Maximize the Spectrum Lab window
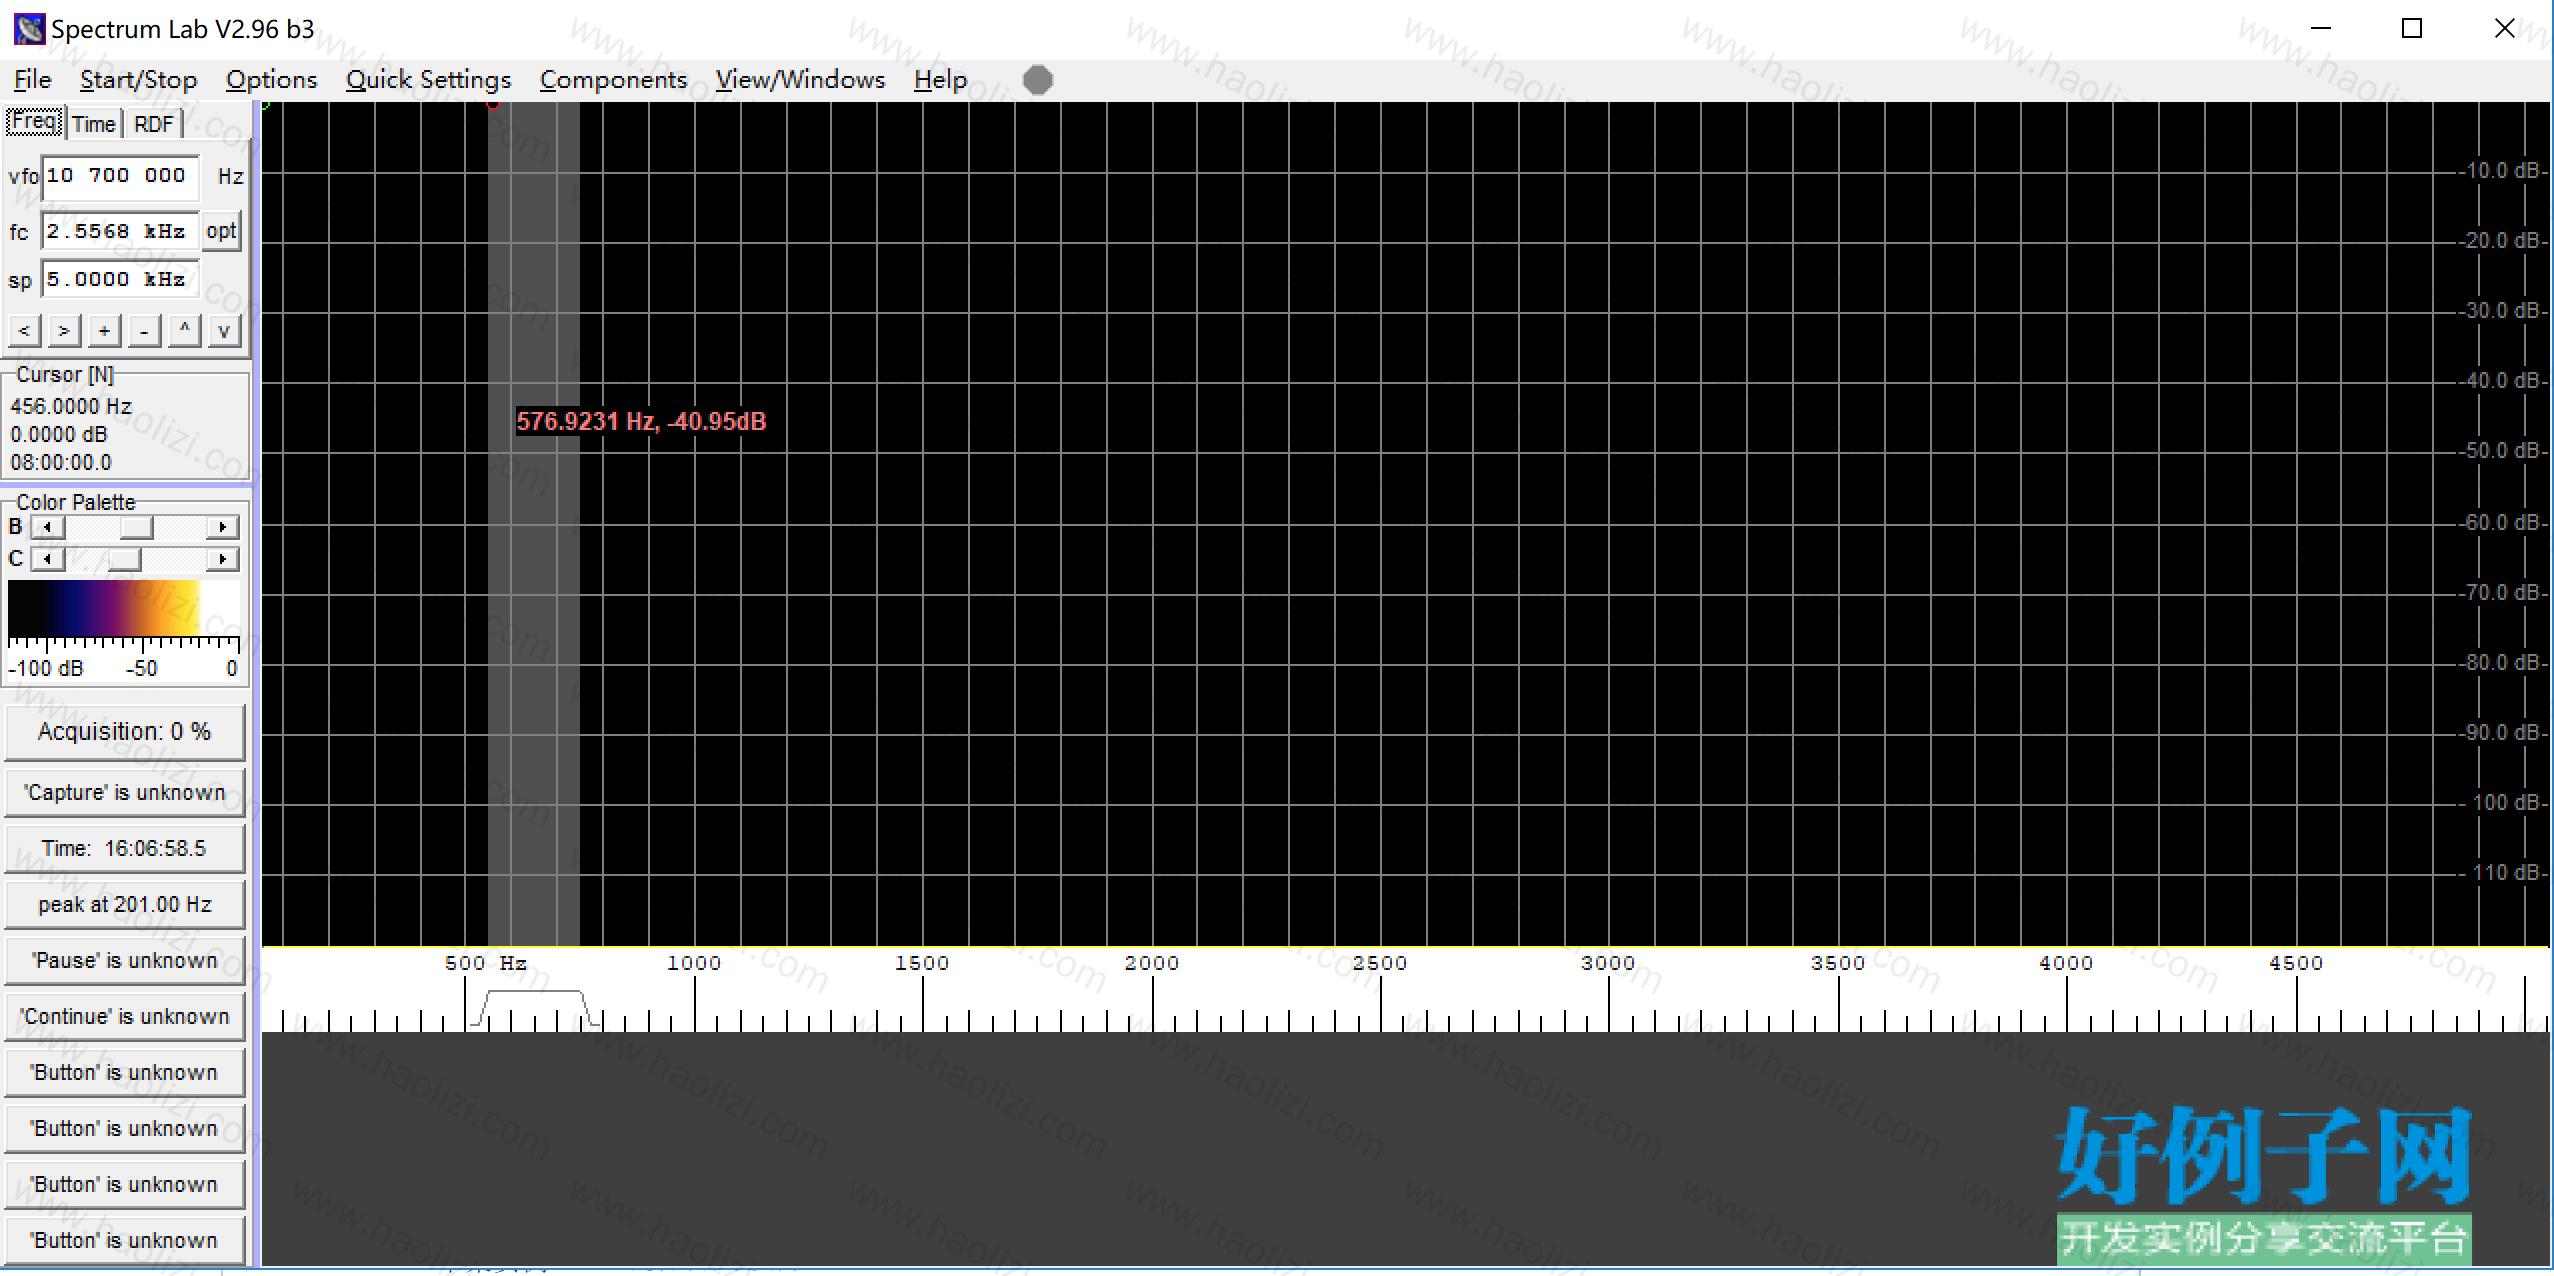2554x1276 pixels. tap(2412, 28)
